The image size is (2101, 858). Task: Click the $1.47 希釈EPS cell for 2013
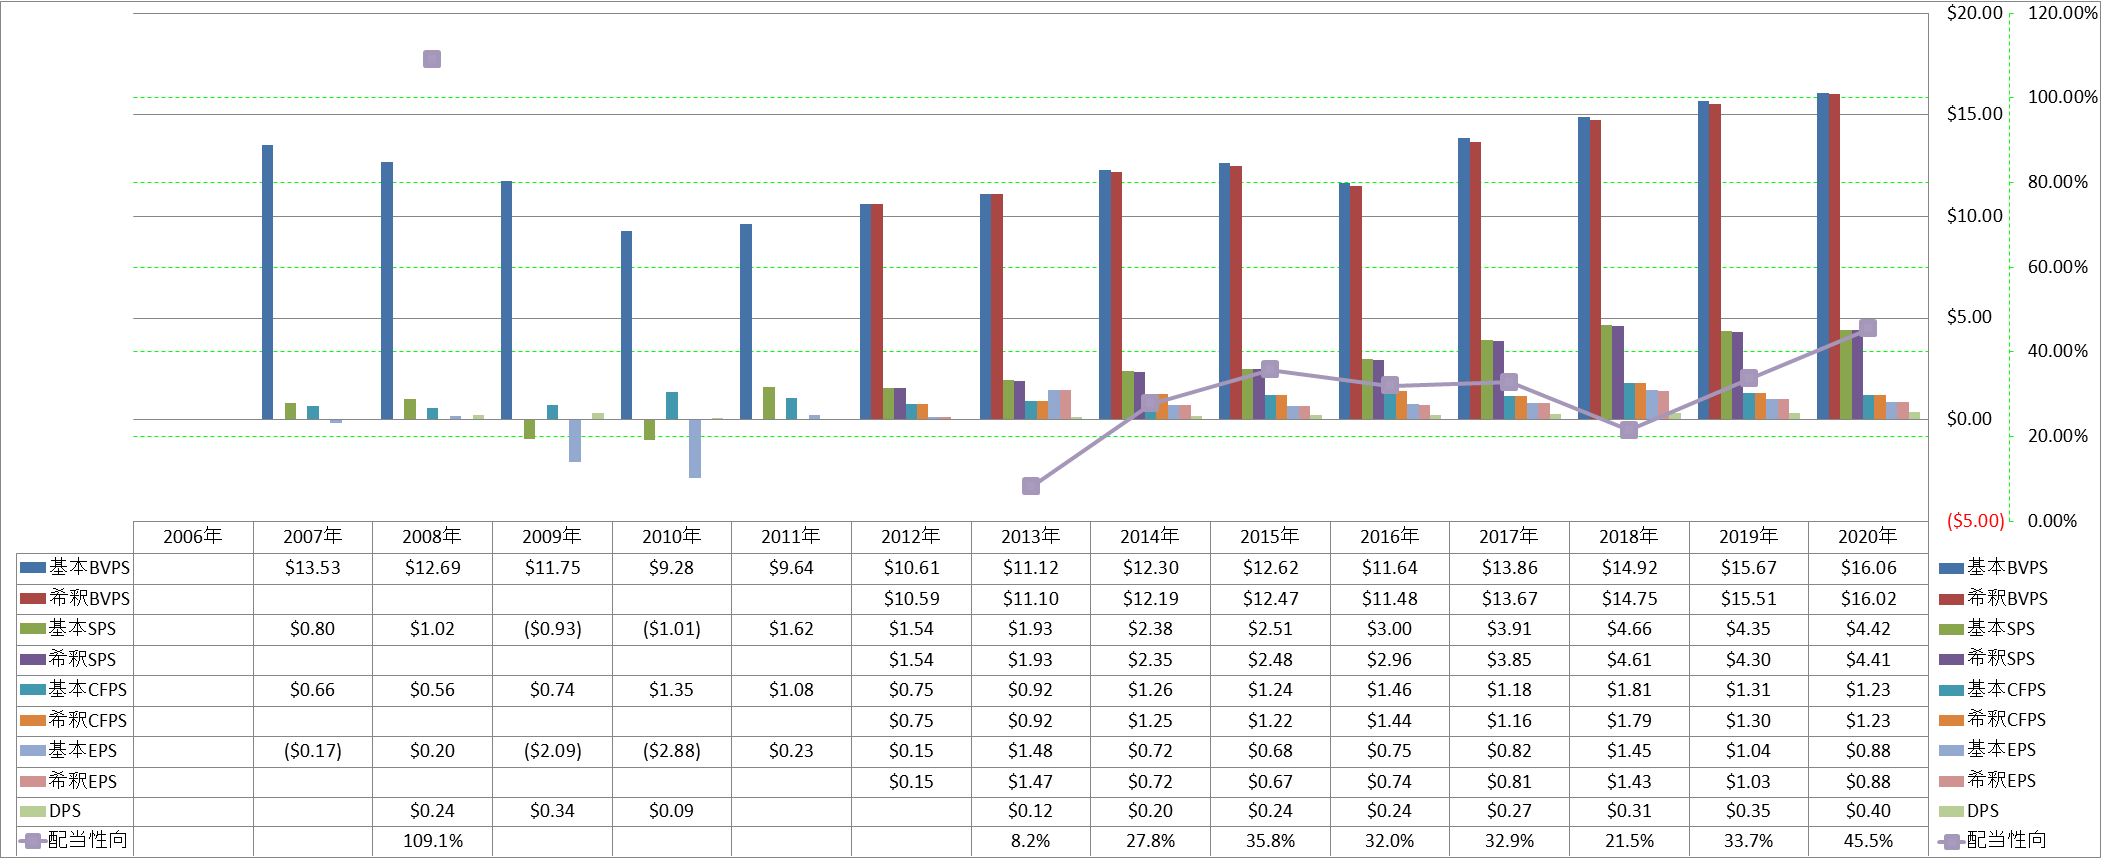pos(1031,782)
